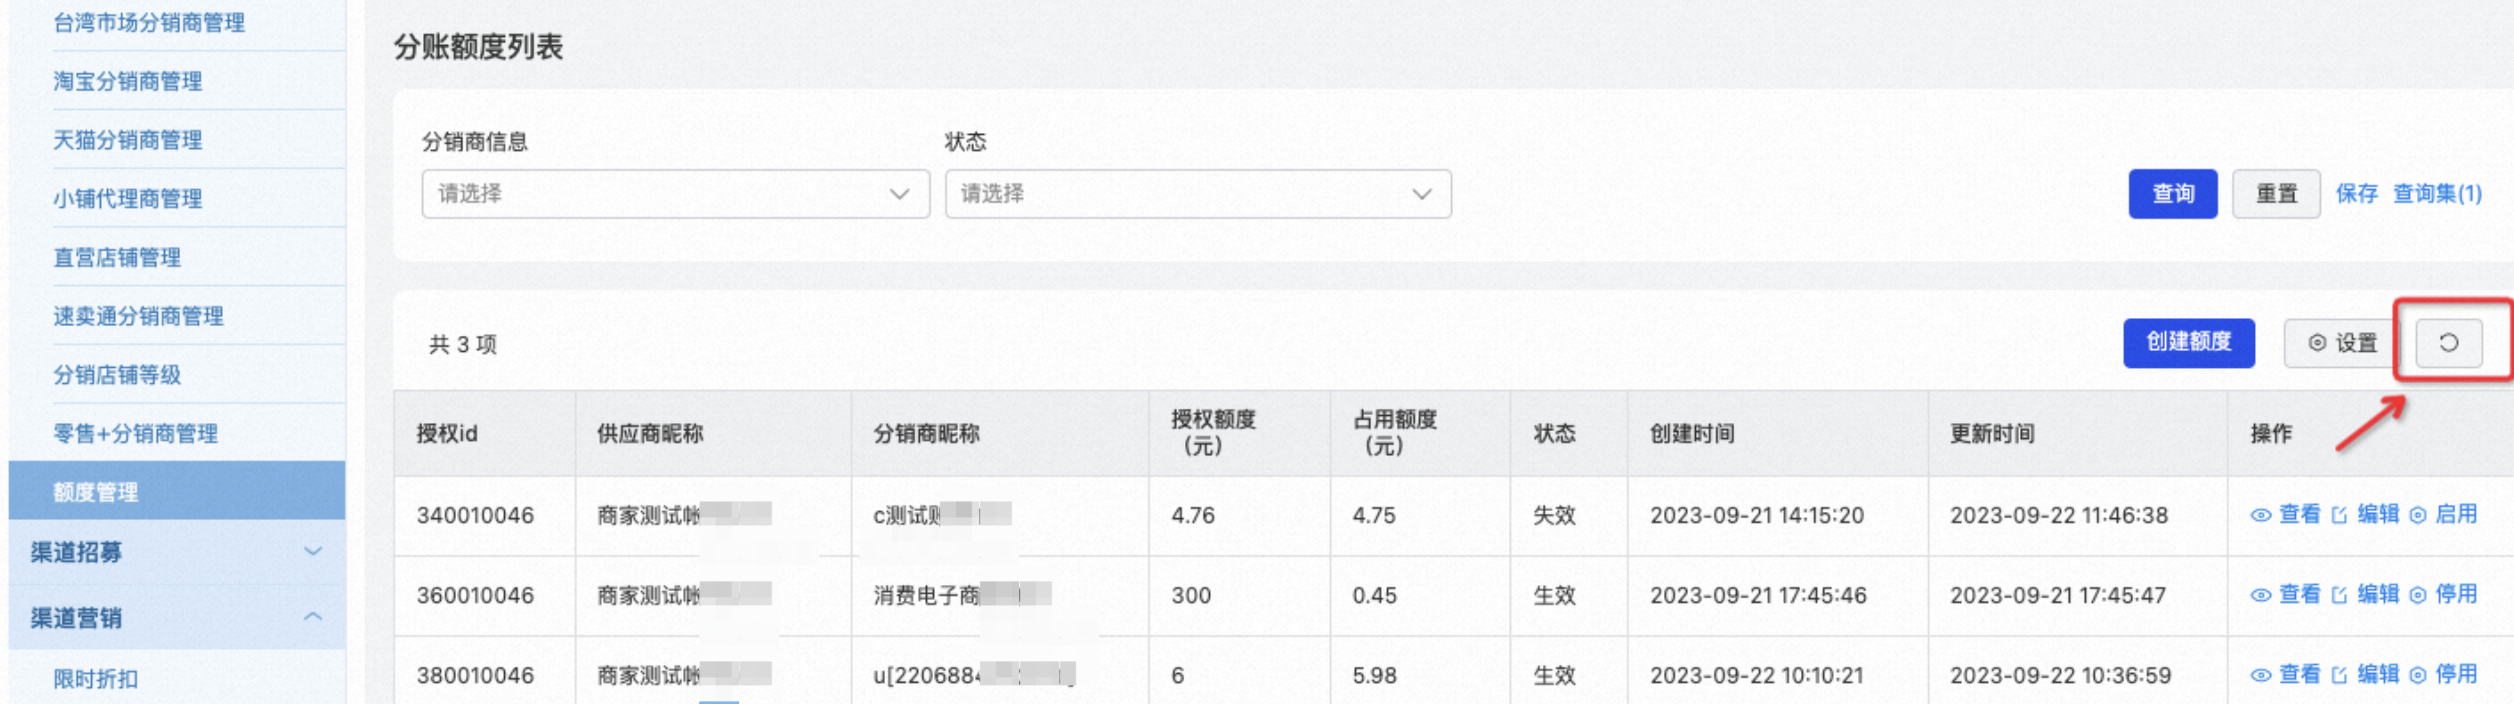This screenshot has height=704, width=2514.
Task: Open 查询集(1) link
Action: pyautogui.click(x=2437, y=194)
